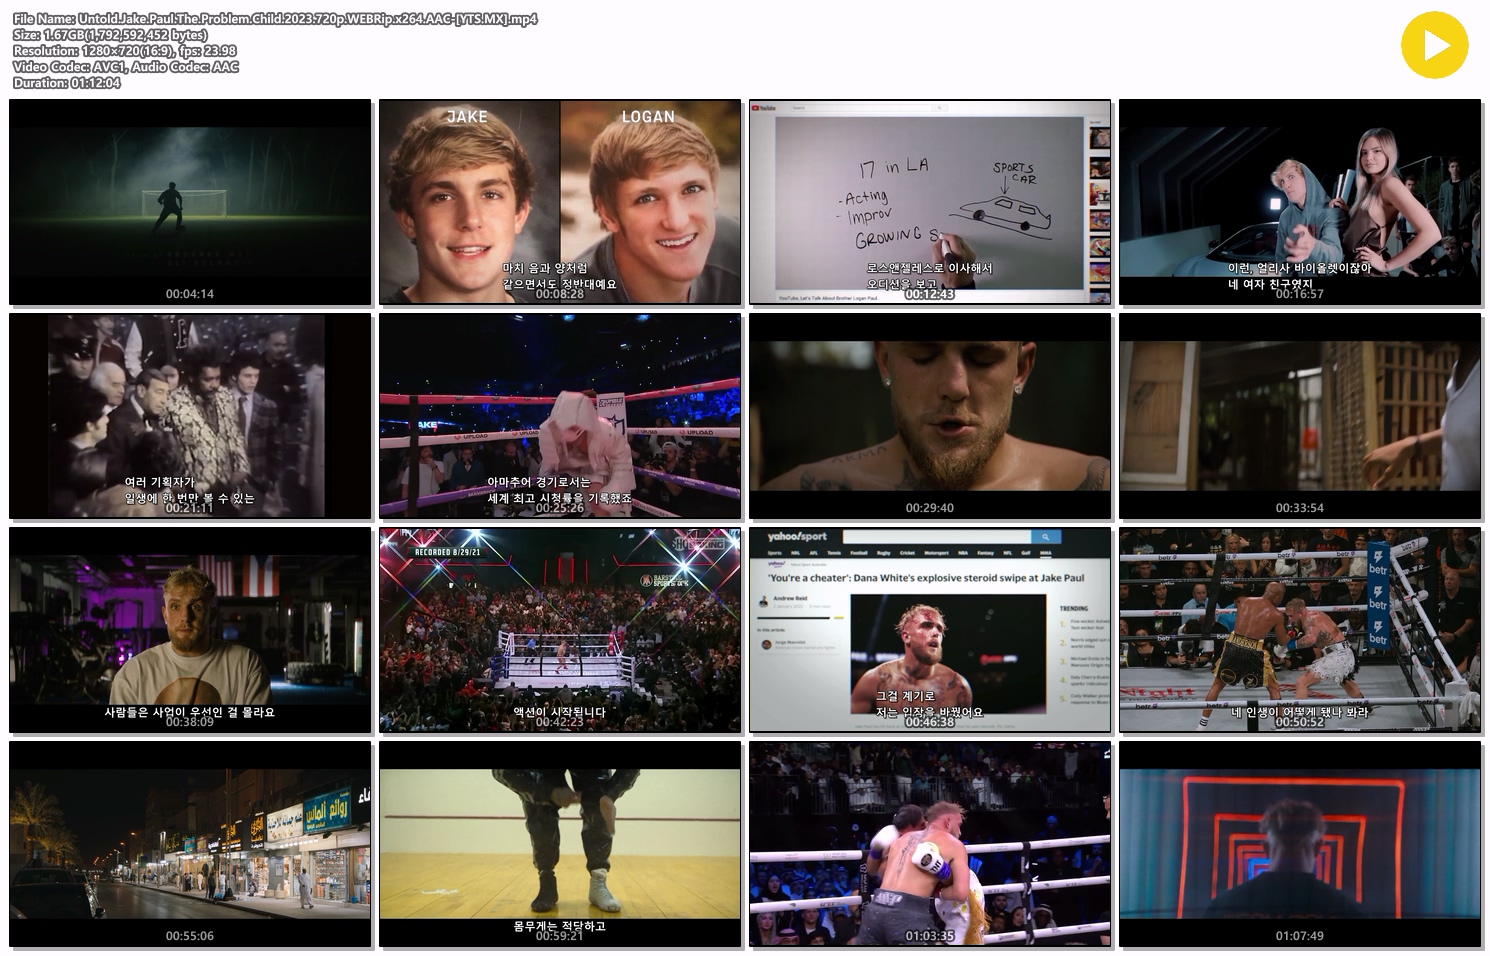Click the hooded boxer ring thumbnail at 00:25:26
The height and width of the screenshot is (956, 1490).
[560, 416]
